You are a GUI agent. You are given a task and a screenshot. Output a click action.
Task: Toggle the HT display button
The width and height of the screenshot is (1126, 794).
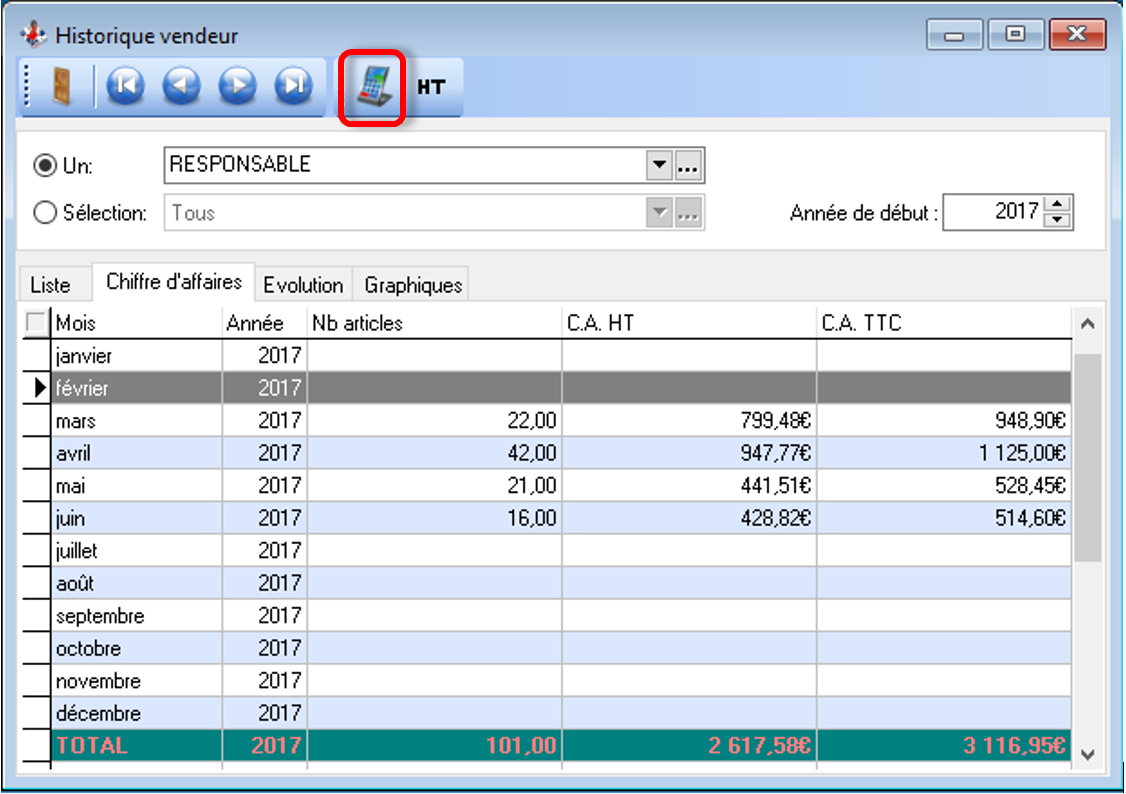click(431, 88)
